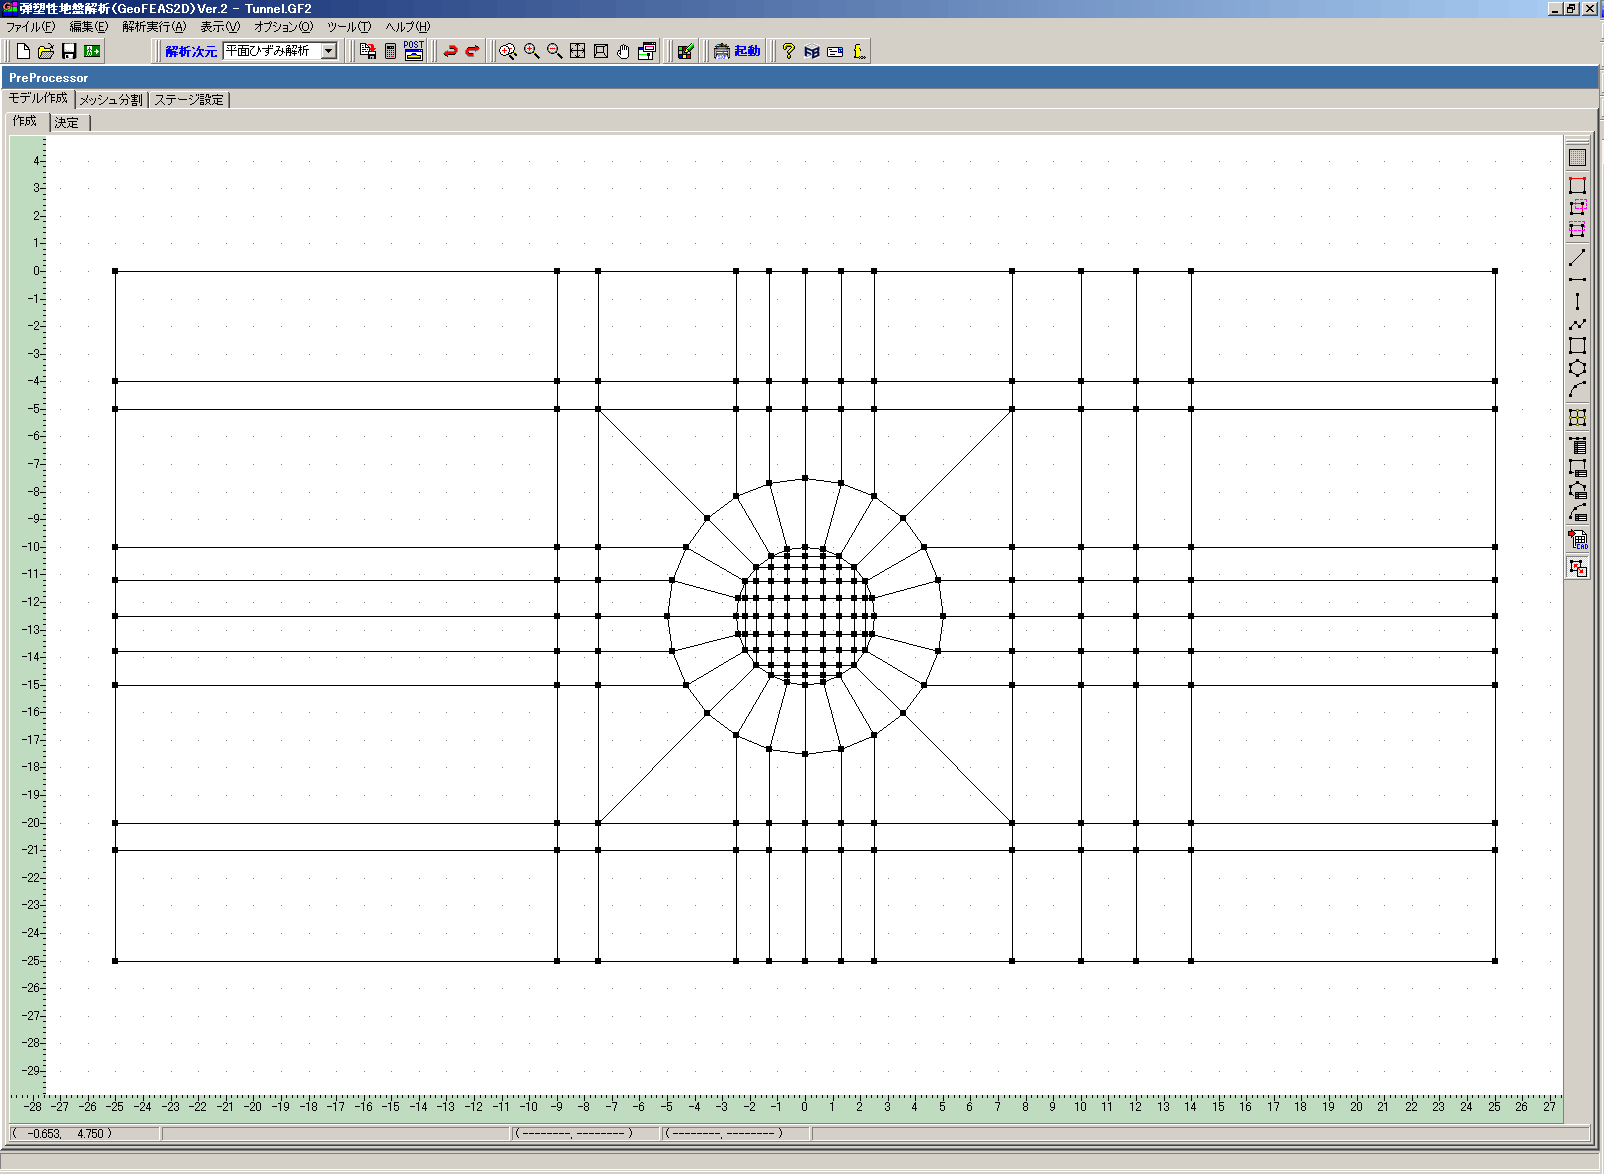
Task: Toggle the dotted grid display icon in right toolbar
Action: pos(1577,157)
